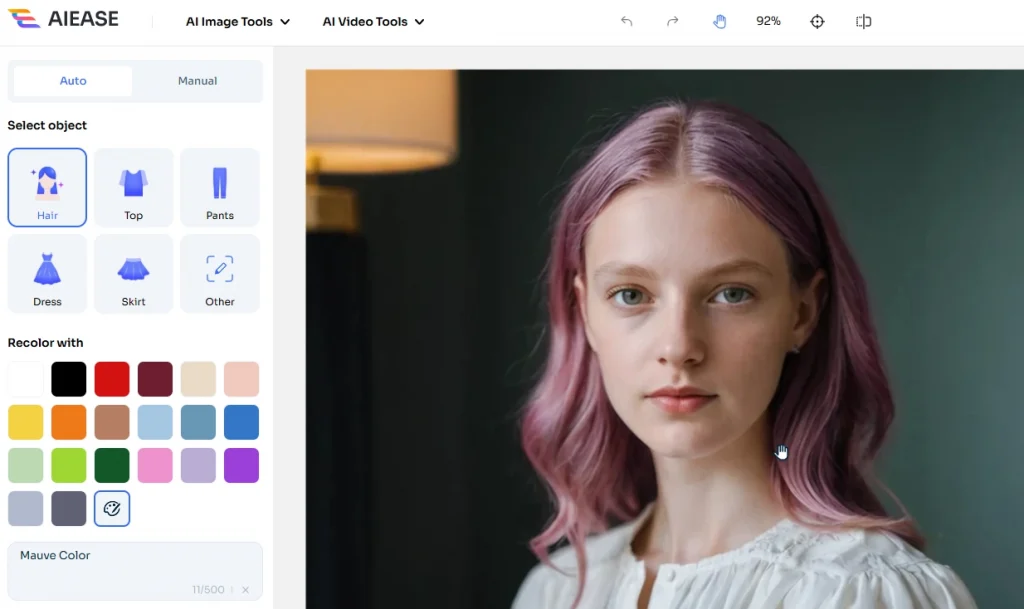Choose the Skirt object option
Viewport: 1024px width, 609px height.
pos(133,274)
